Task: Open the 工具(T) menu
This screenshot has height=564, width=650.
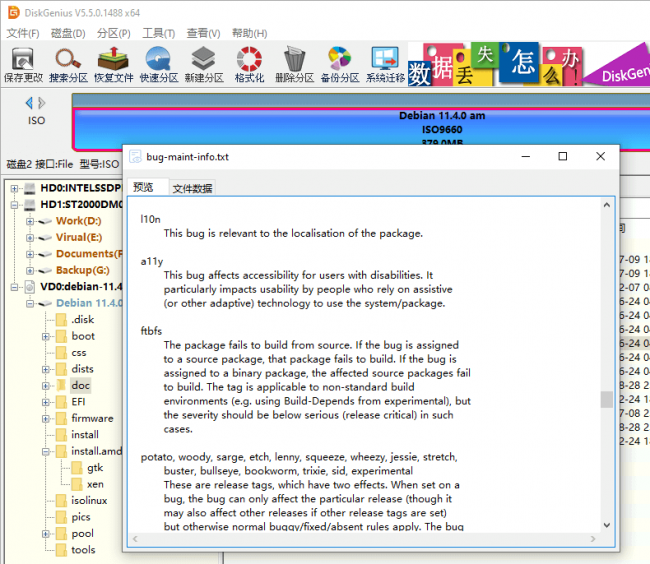Action: click(x=159, y=33)
